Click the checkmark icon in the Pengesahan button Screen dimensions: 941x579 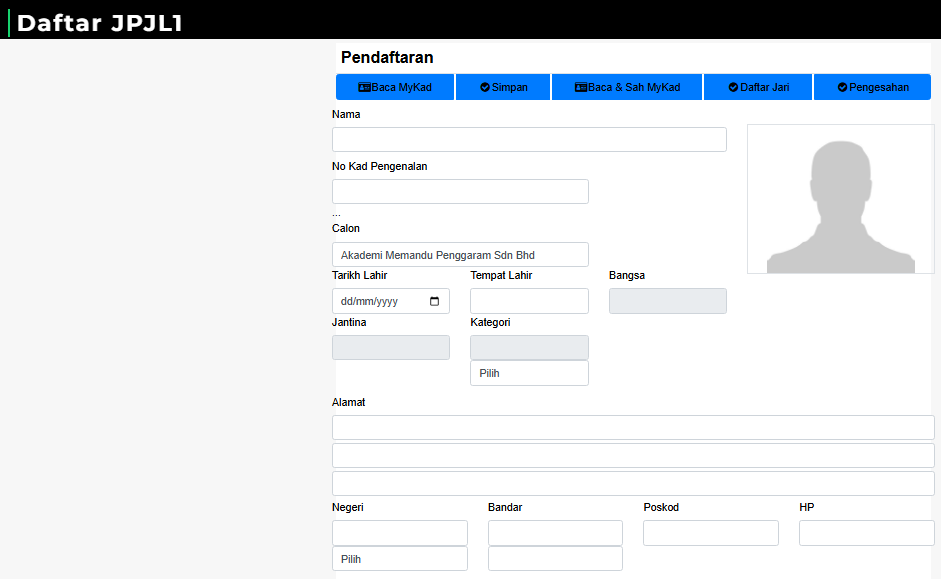(x=843, y=88)
